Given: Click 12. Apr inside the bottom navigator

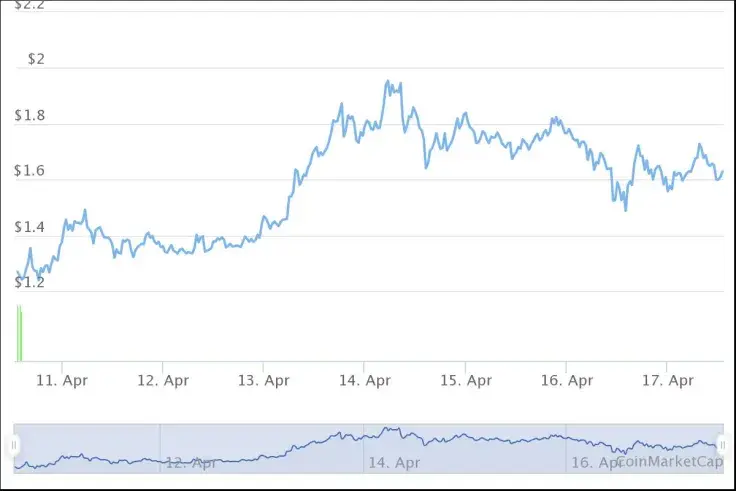Looking at the screenshot, I should pyautogui.click(x=191, y=463).
